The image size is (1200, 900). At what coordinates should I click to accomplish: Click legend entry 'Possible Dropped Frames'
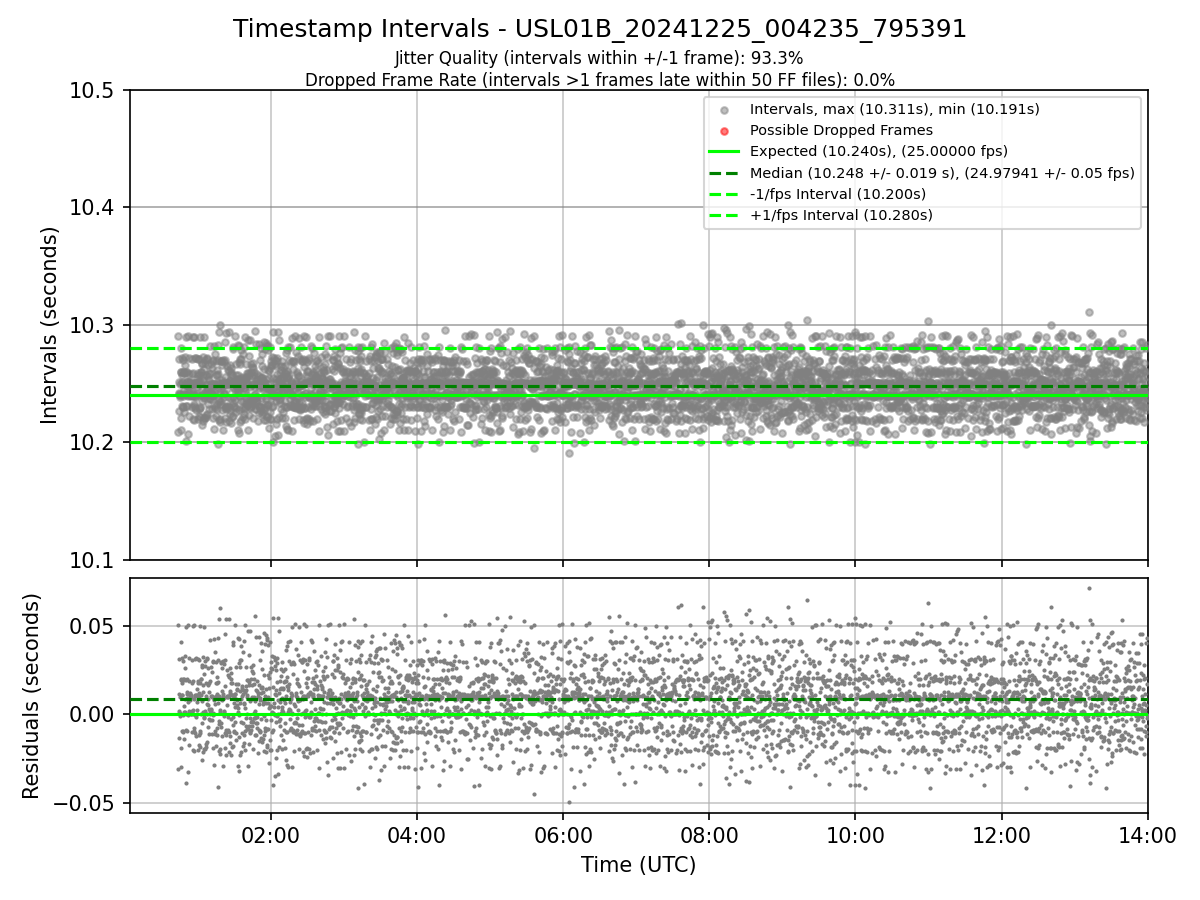click(841, 130)
